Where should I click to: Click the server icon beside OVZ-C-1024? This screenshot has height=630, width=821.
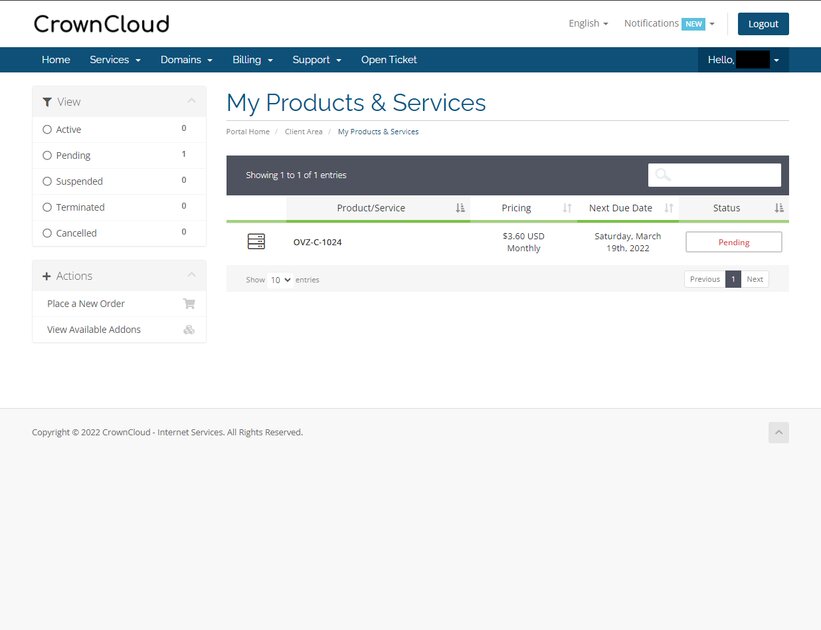point(256,241)
